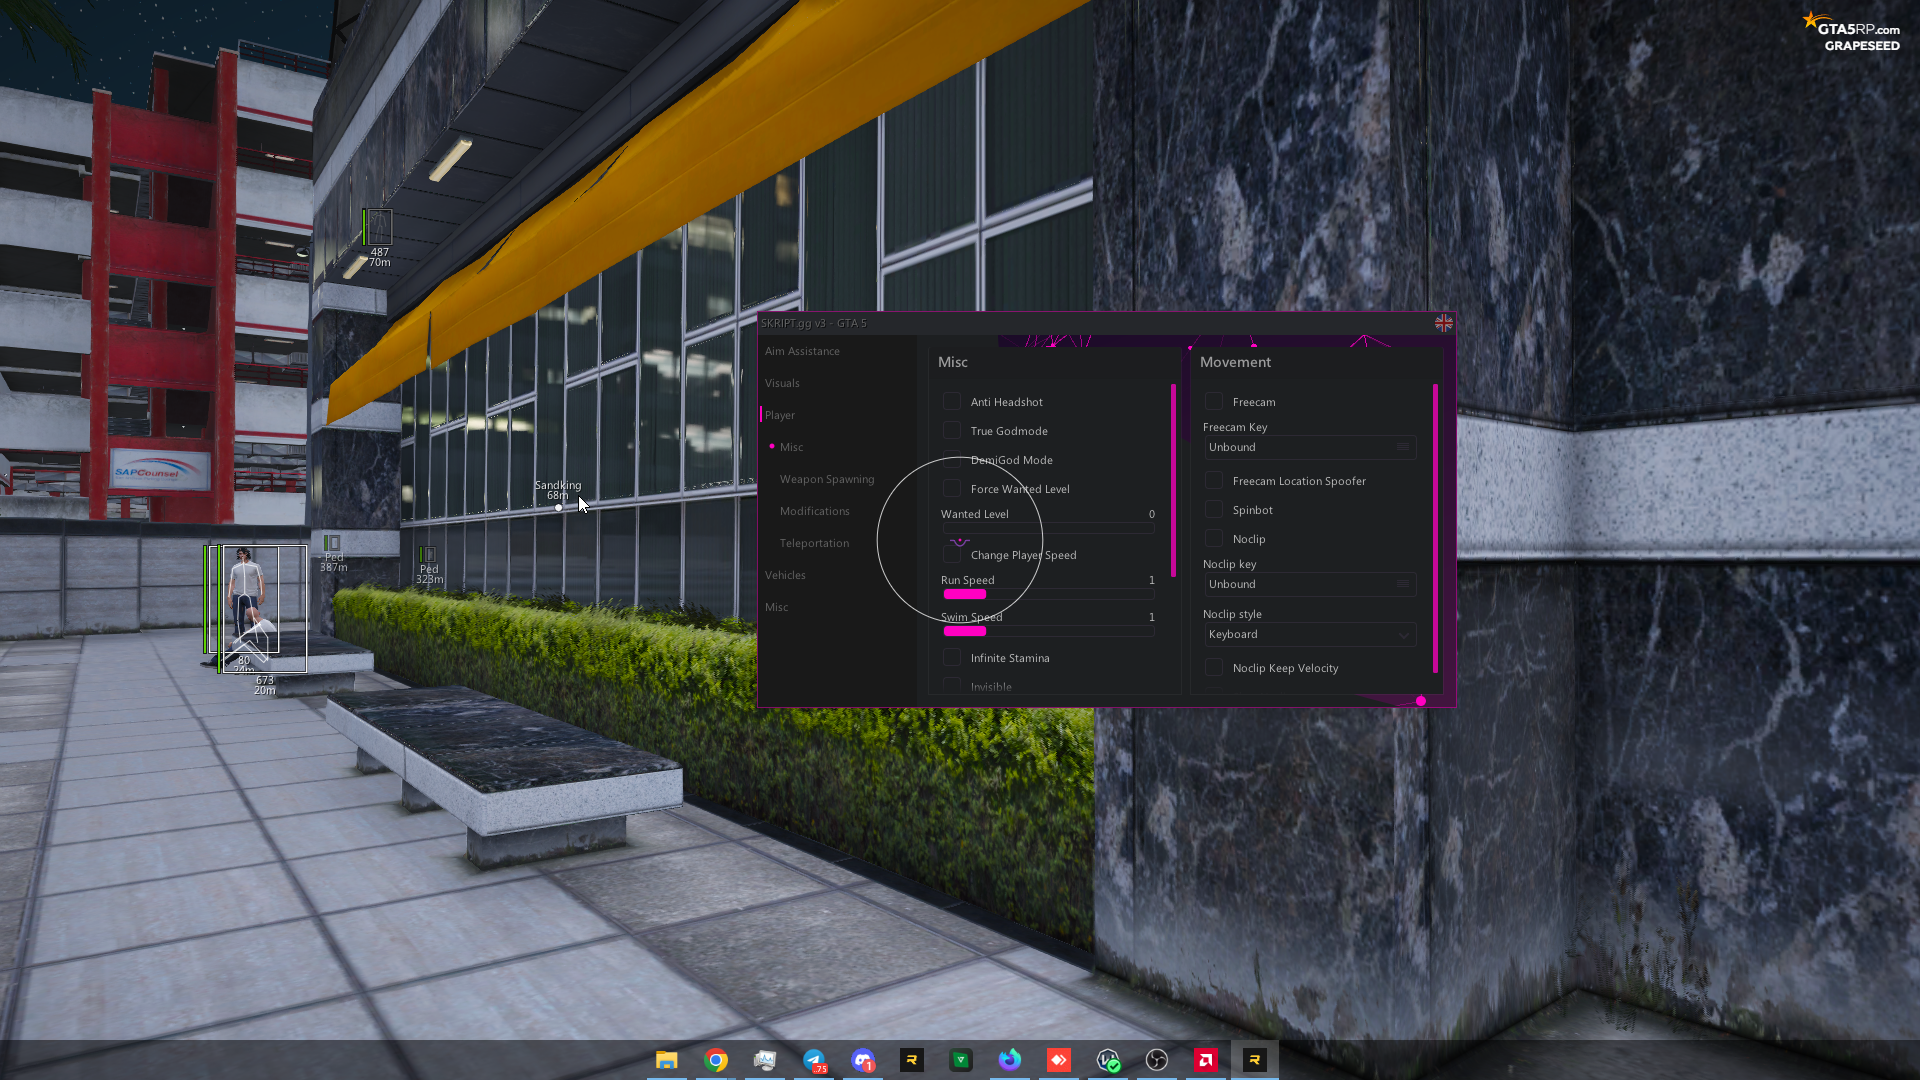Adjust the Swim Speed slider
This screenshot has height=1080, width=1920.
[x=1047, y=631]
